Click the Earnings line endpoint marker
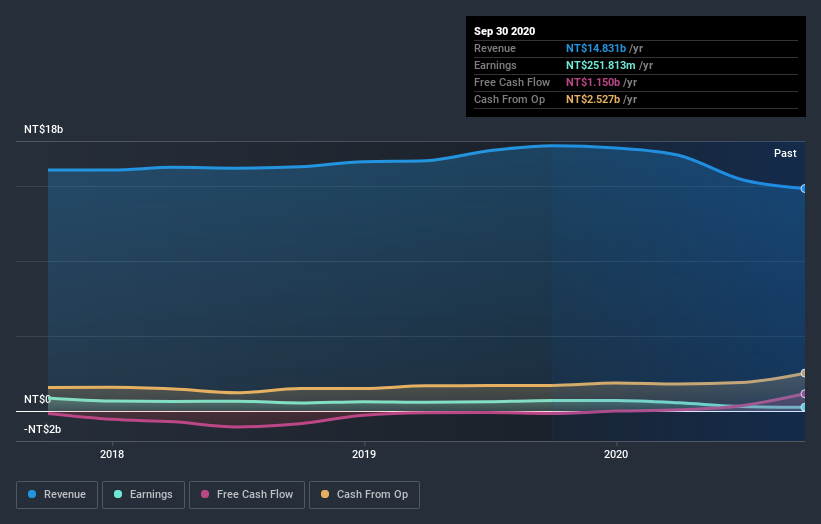The height and width of the screenshot is (524, 821). pos(804,407)
